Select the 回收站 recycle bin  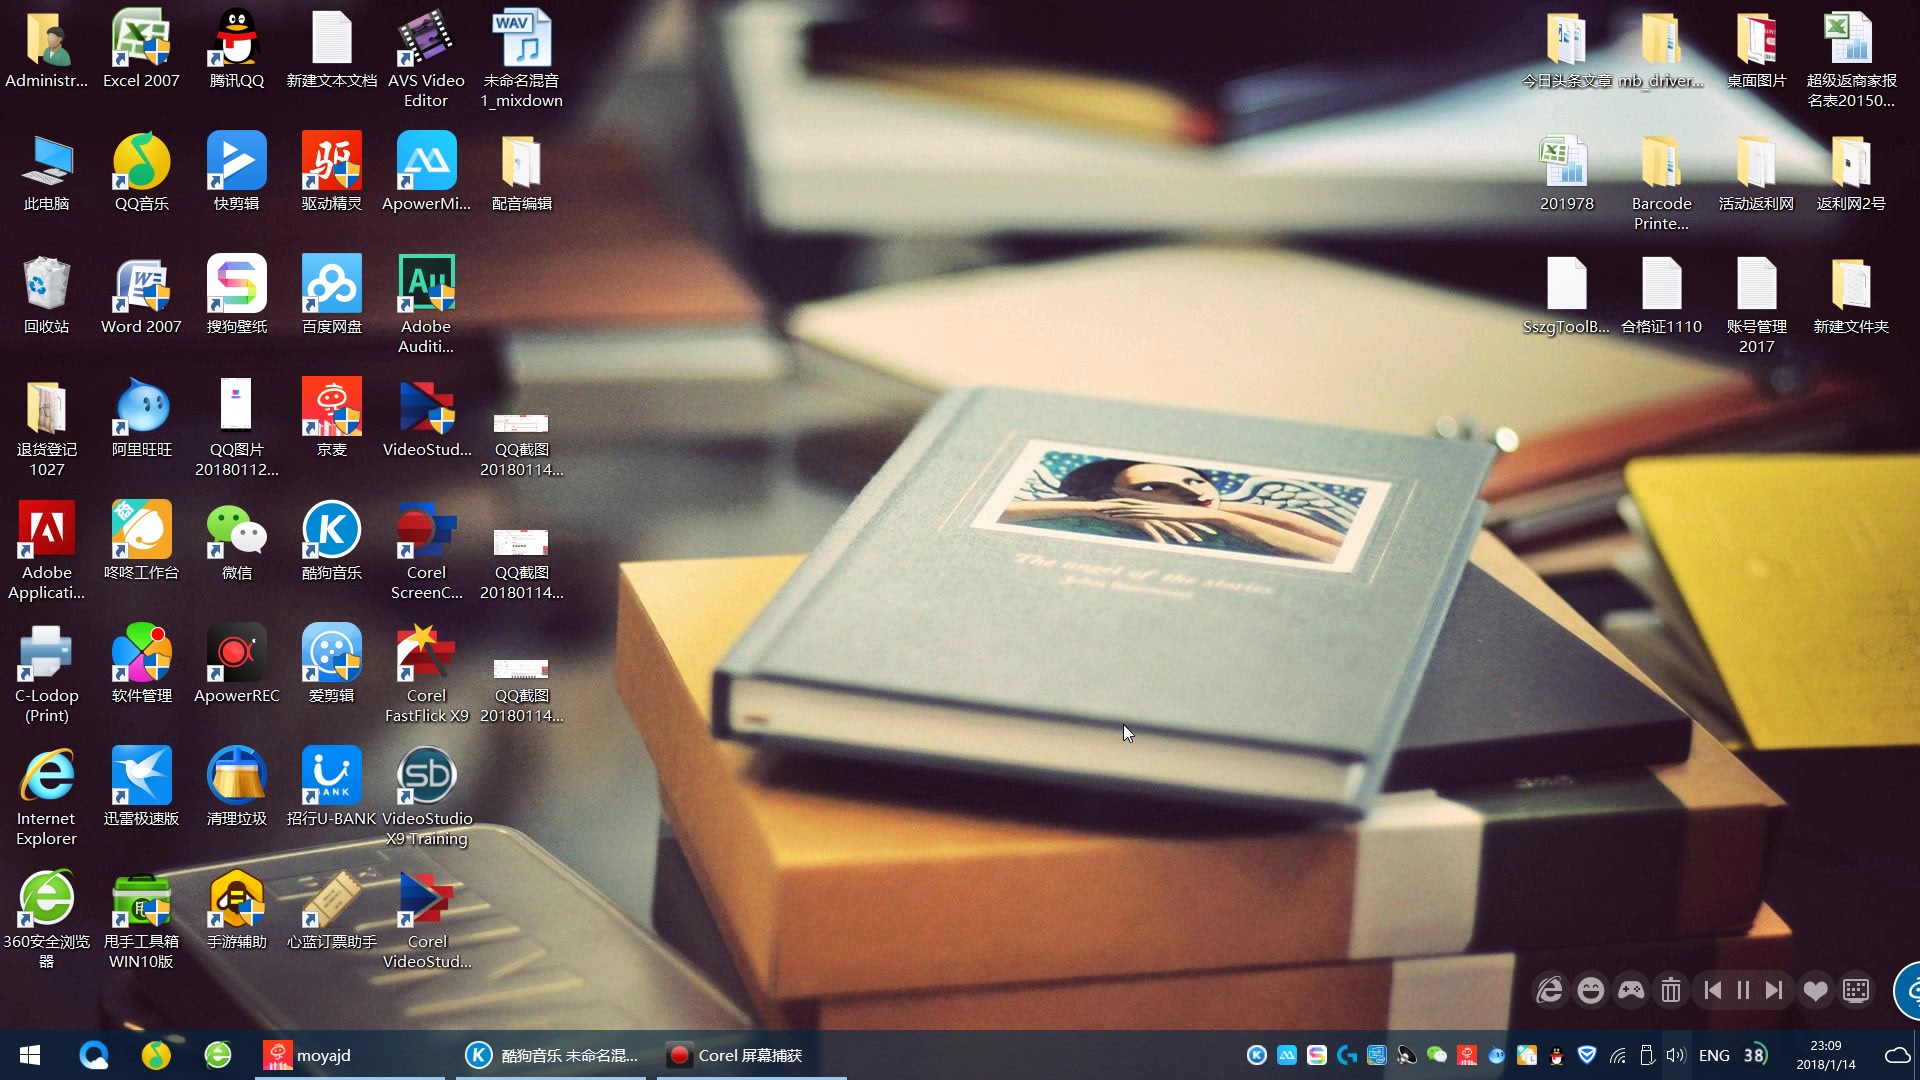(46, 296)
